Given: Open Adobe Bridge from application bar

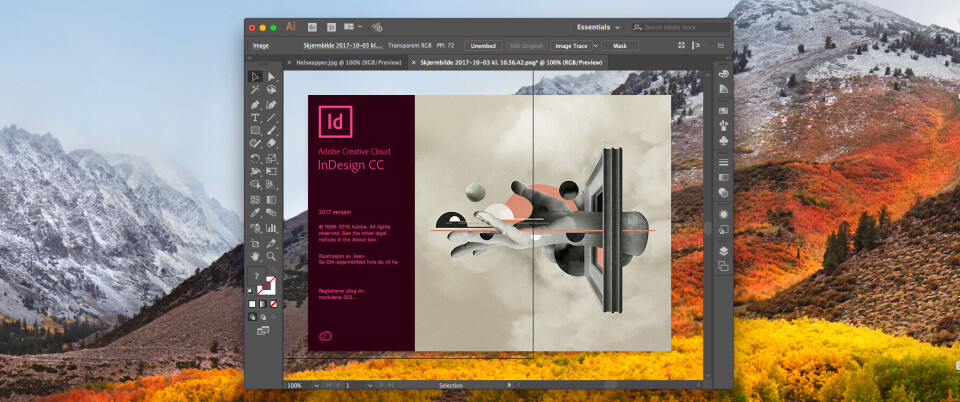Looking at the screenshot, I should 312,27.
